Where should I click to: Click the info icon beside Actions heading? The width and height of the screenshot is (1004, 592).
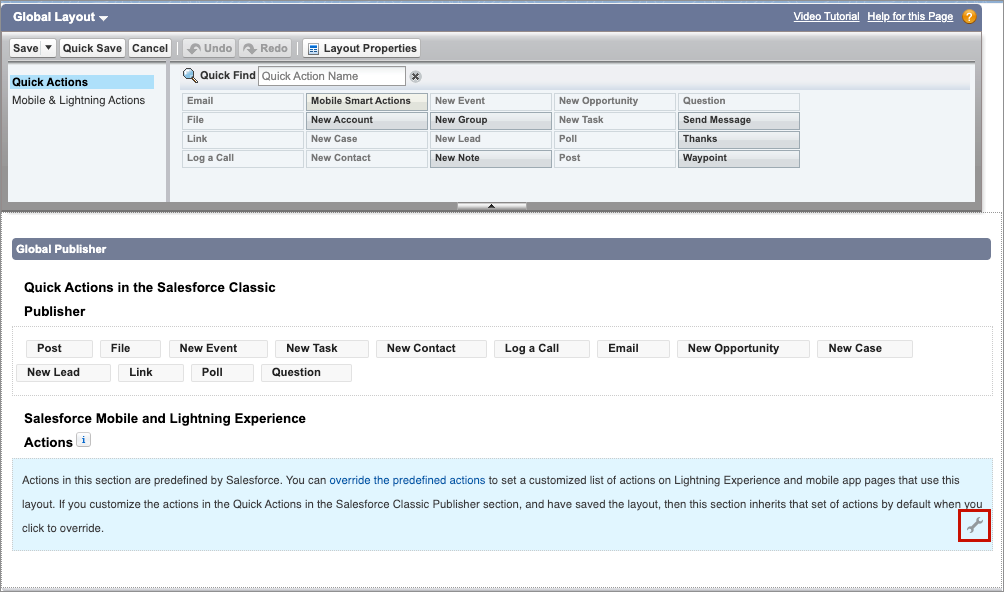(83, 440)
